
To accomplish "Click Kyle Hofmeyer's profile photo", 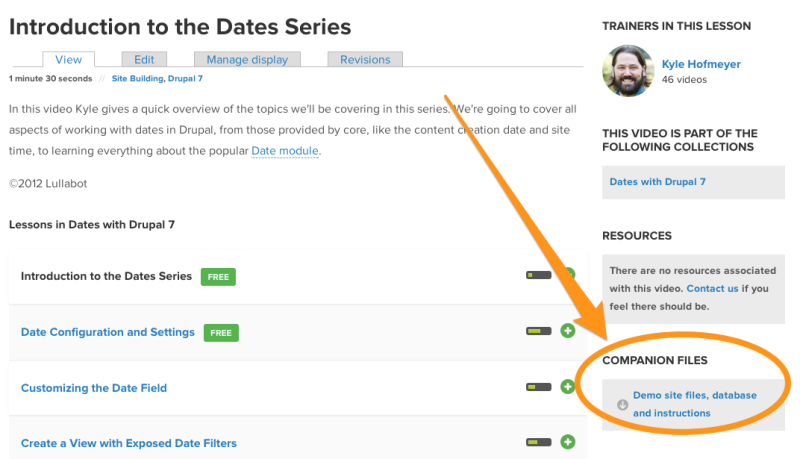I will coord(628,70).
